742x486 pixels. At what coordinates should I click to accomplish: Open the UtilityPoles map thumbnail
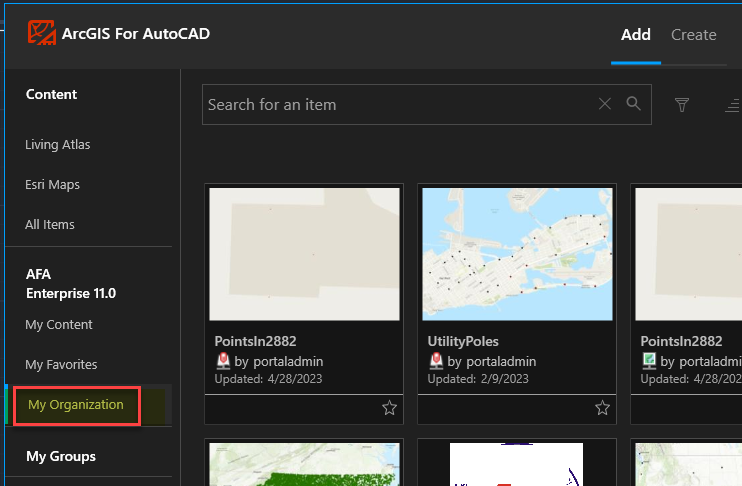click(x=517, y=254)
